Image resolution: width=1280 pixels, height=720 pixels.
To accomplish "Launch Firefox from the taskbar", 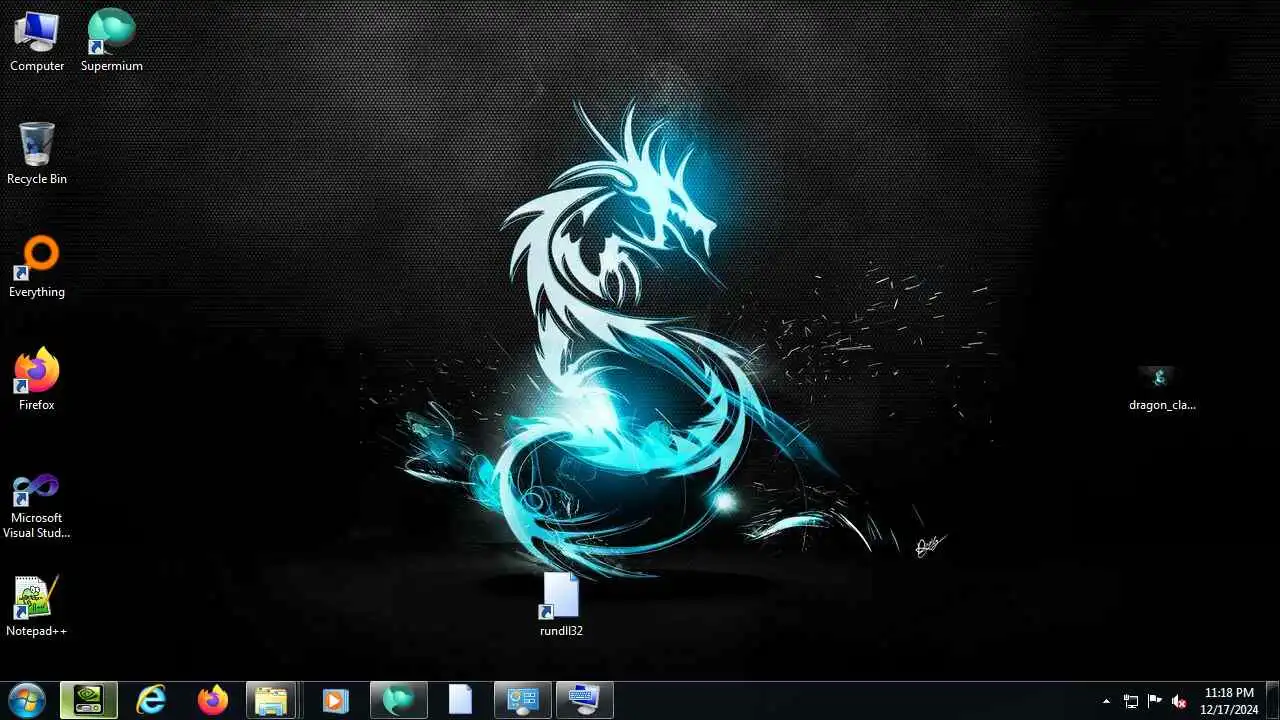I will [x=212, y=700].
